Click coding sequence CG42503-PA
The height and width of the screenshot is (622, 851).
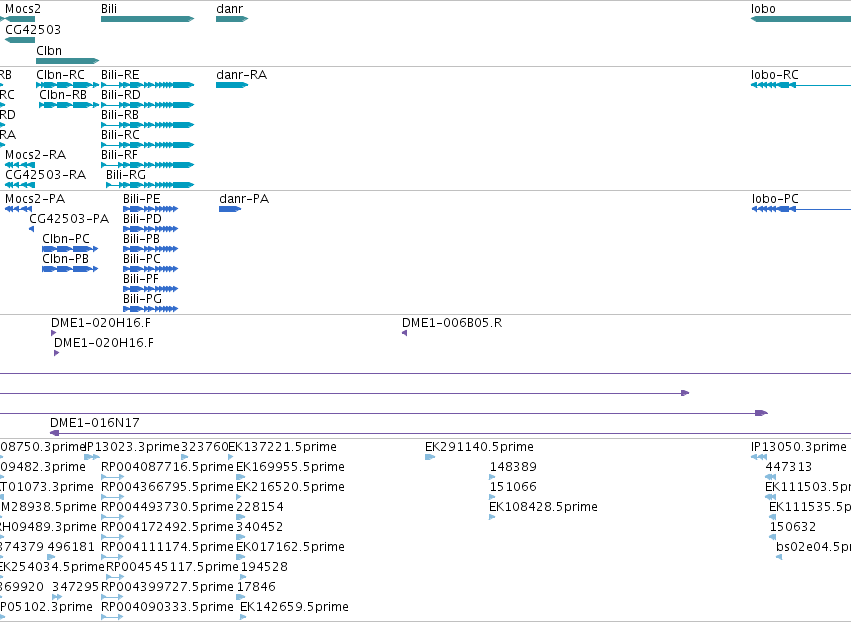pos(31,229)
